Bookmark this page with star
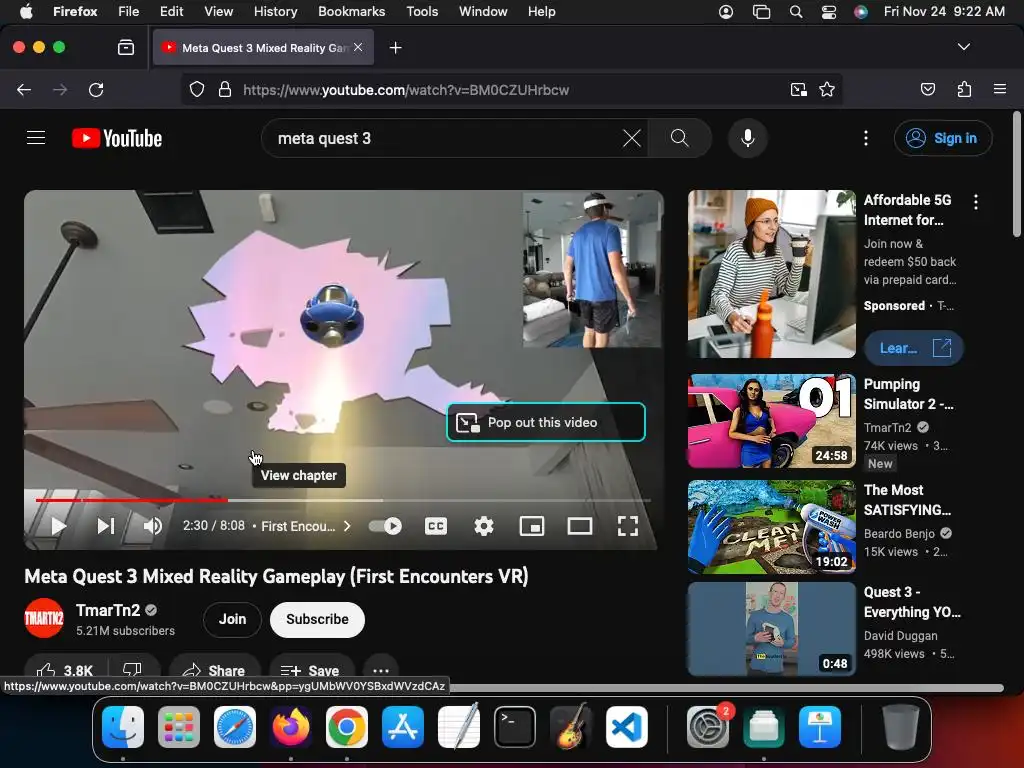The image size is (1024, 768). (827, 89)
